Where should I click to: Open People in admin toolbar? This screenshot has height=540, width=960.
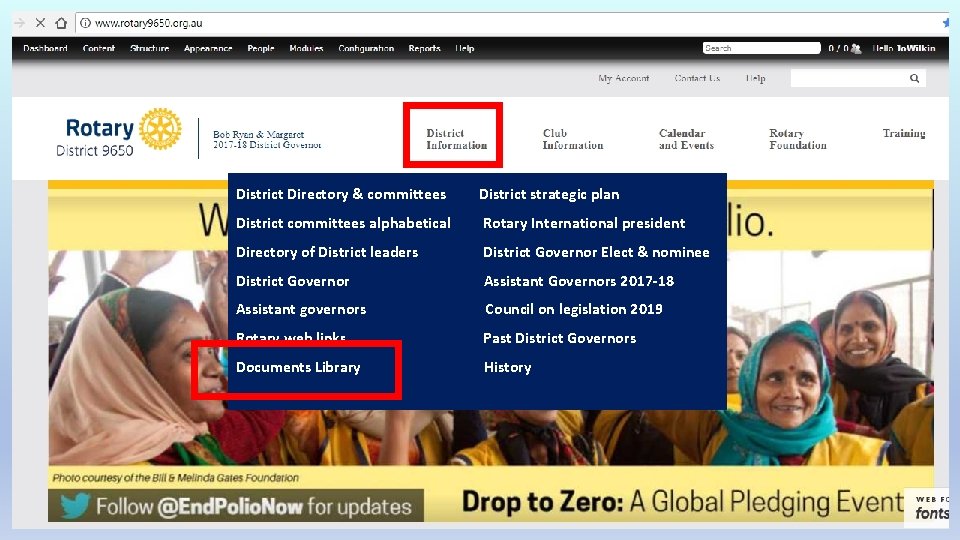261,48
